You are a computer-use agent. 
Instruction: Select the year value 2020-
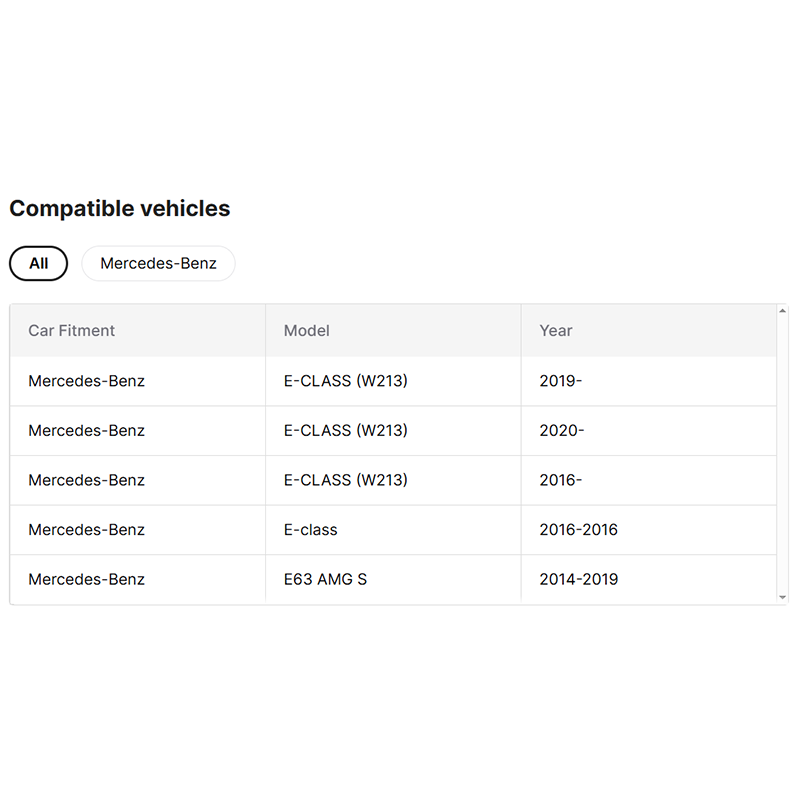[562, 431]
